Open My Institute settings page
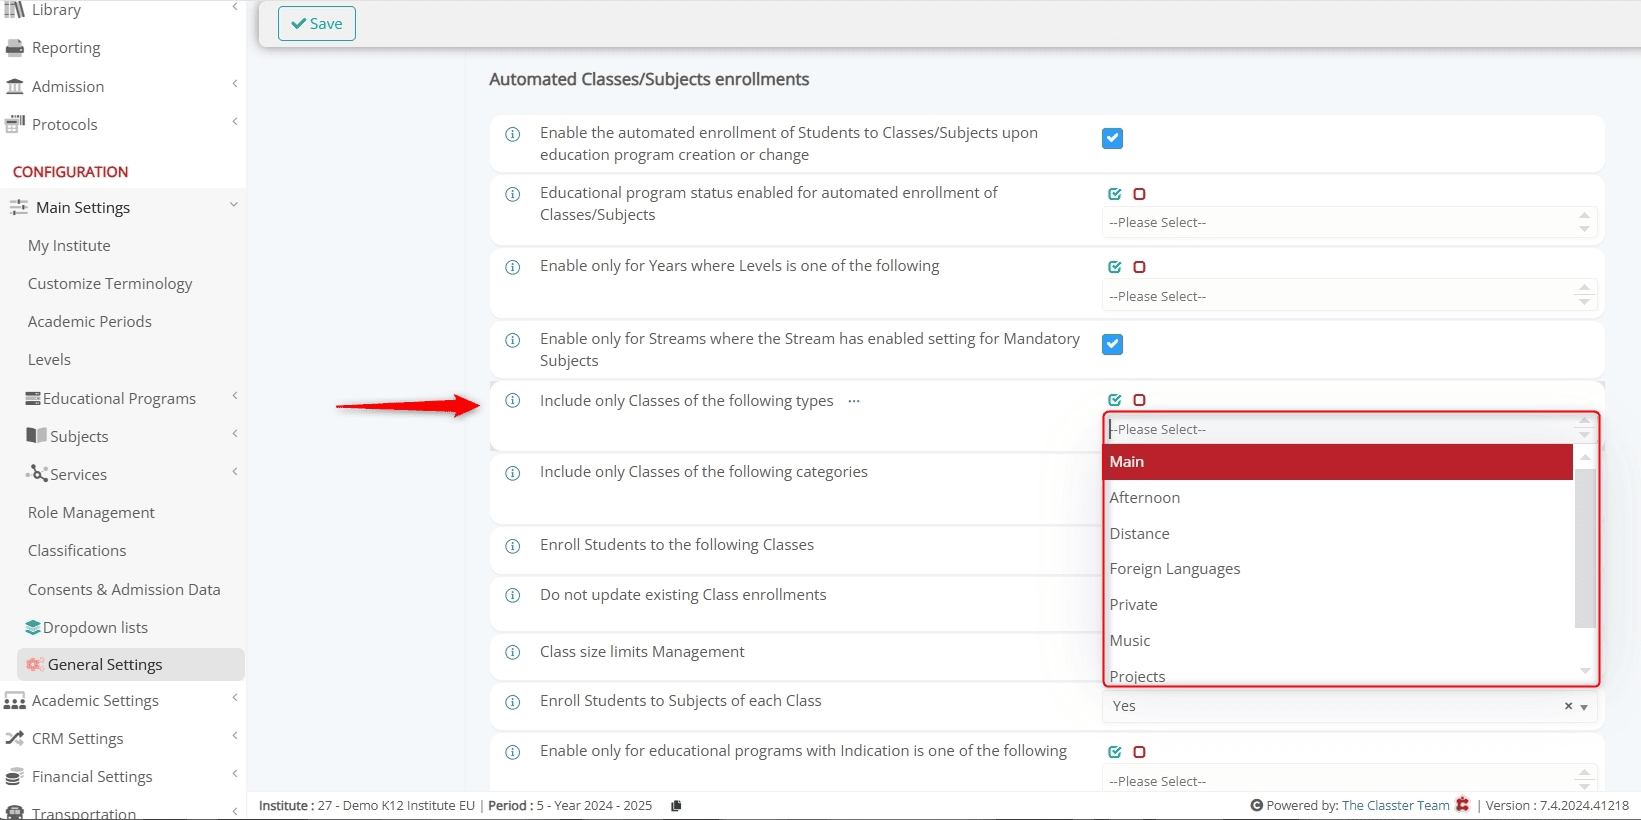The image size is (1641, 820). 69,246
